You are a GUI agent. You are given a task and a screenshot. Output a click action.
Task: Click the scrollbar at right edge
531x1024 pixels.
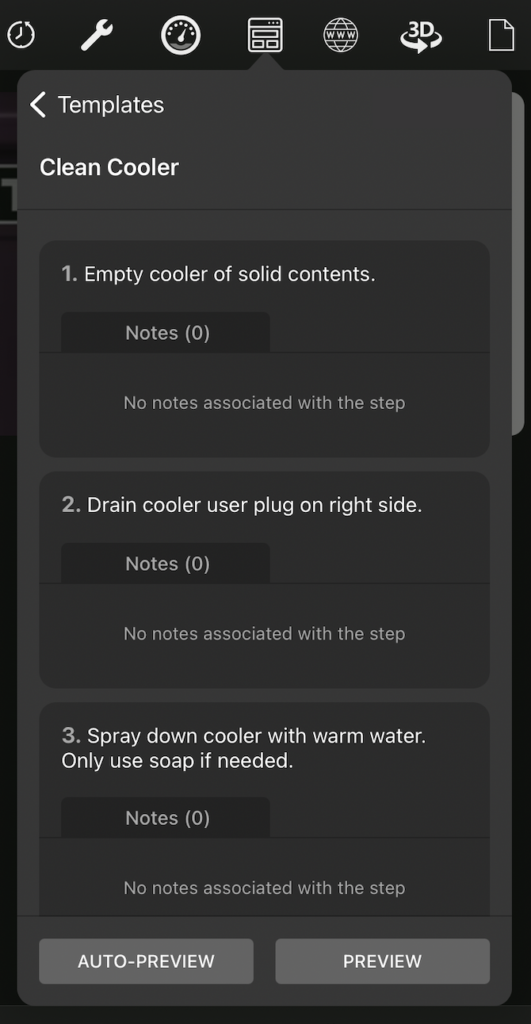click(518, 263)
